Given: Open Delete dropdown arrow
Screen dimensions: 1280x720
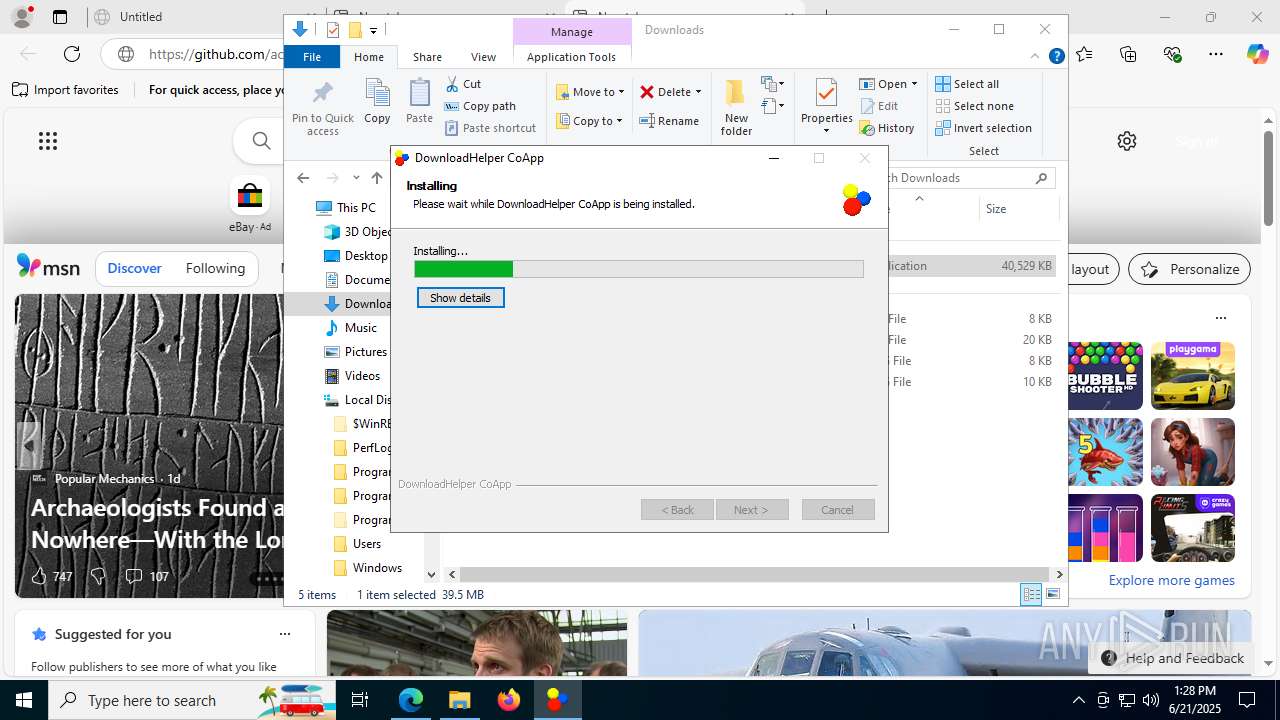Looking at the screenshot, I should [698, 92].
